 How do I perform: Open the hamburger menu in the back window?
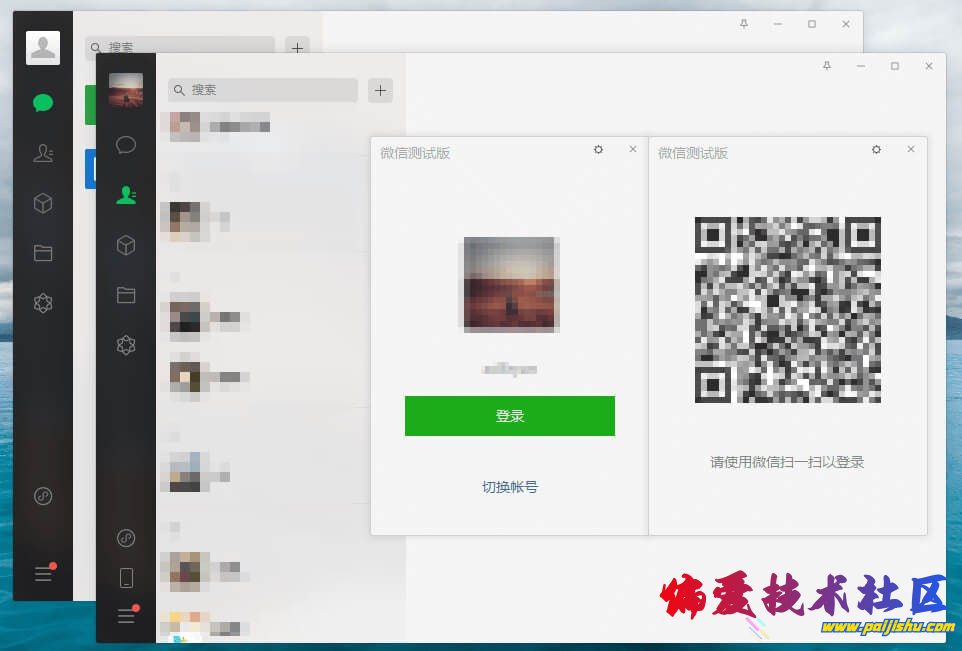click(x=43, y=573)
